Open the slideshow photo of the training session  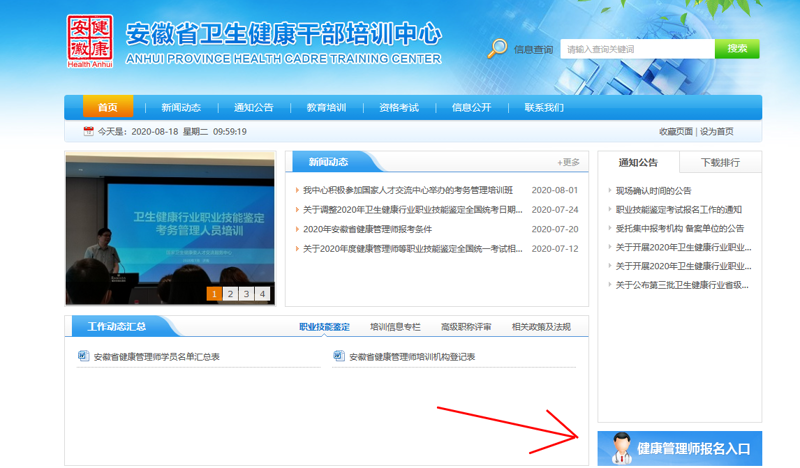(170, 228)
